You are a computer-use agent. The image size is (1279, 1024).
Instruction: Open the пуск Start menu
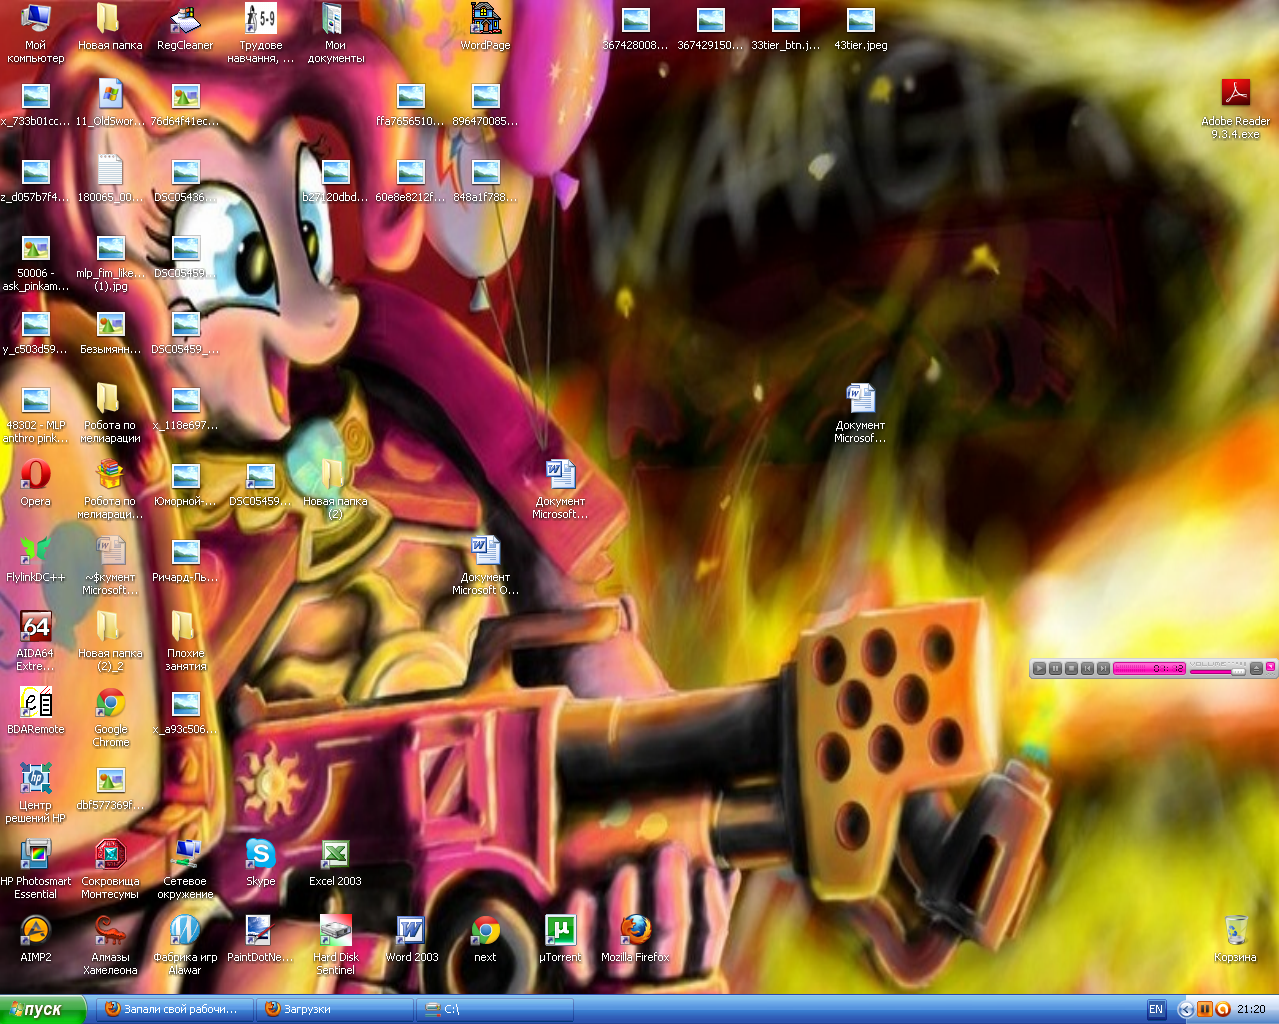[x=42, y=1009]
